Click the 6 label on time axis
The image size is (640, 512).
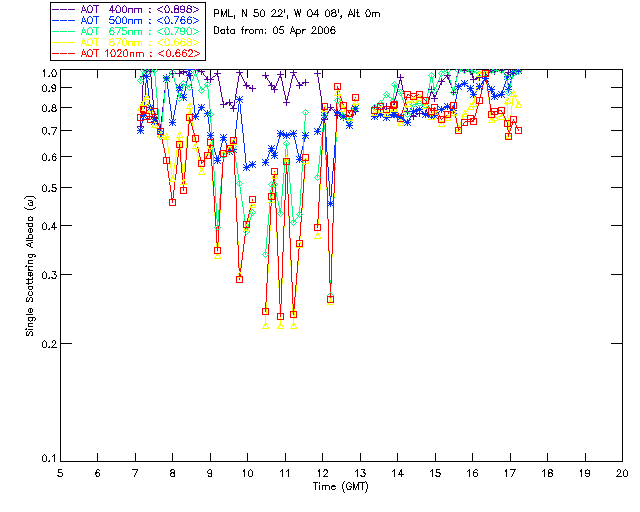98,473
